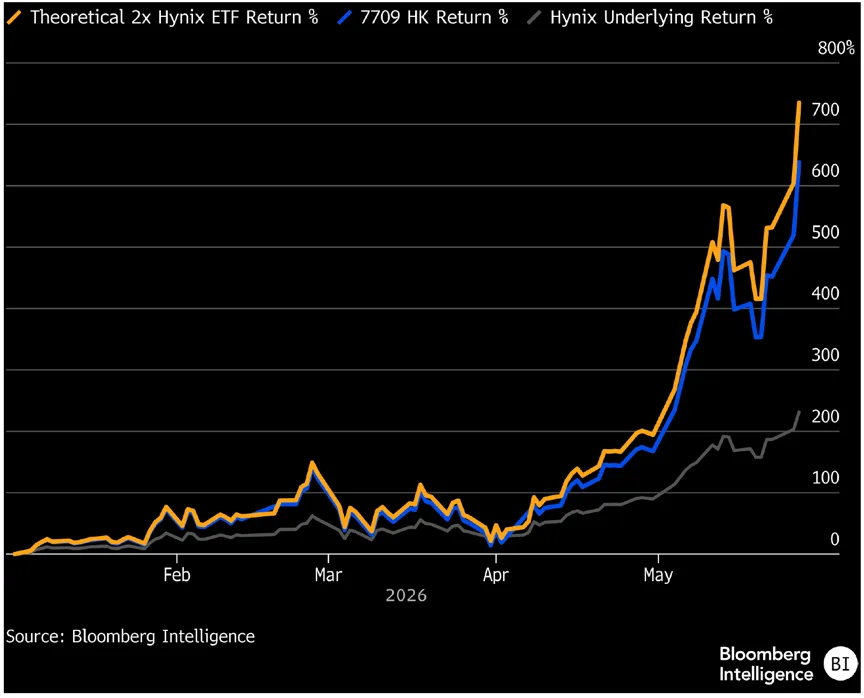Click the 700 y-axis label

point(825,110)
